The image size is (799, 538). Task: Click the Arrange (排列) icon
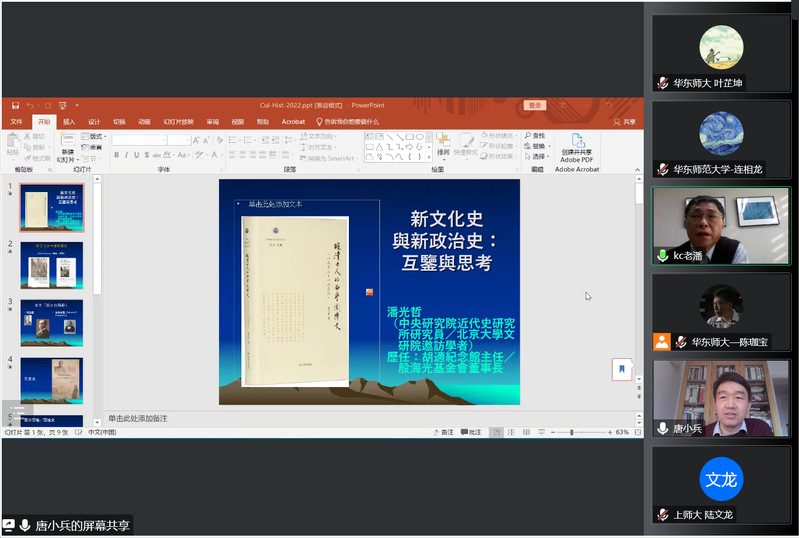click(x=443, y=144)
